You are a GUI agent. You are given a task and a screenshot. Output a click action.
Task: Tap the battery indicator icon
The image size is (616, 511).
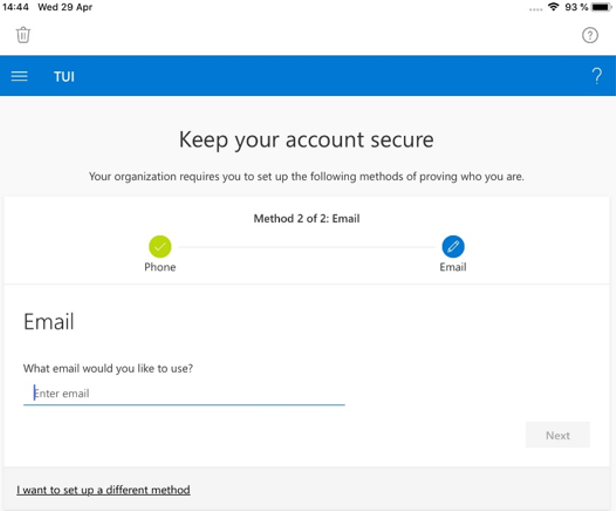(602, 7)
